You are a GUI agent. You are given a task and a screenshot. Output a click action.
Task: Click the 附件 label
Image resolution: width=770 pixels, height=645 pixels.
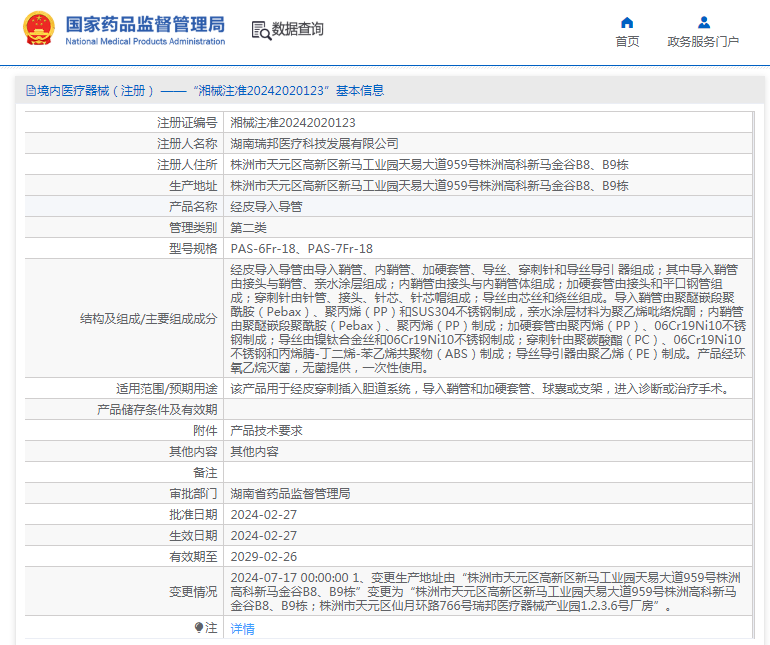point(205,431)
